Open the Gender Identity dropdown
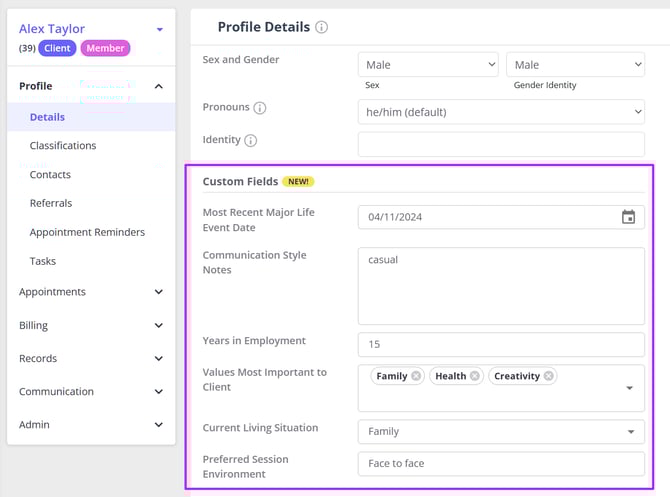Image resolution: width=670 pixels, height=497 pixels. 575,65
